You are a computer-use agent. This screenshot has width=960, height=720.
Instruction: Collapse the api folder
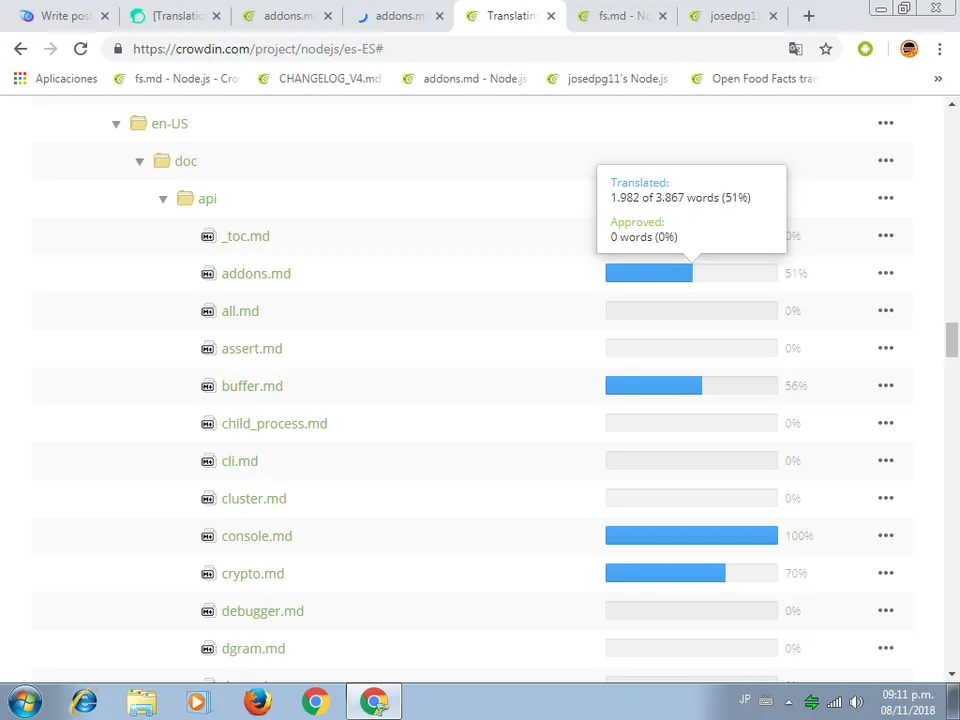163,199
